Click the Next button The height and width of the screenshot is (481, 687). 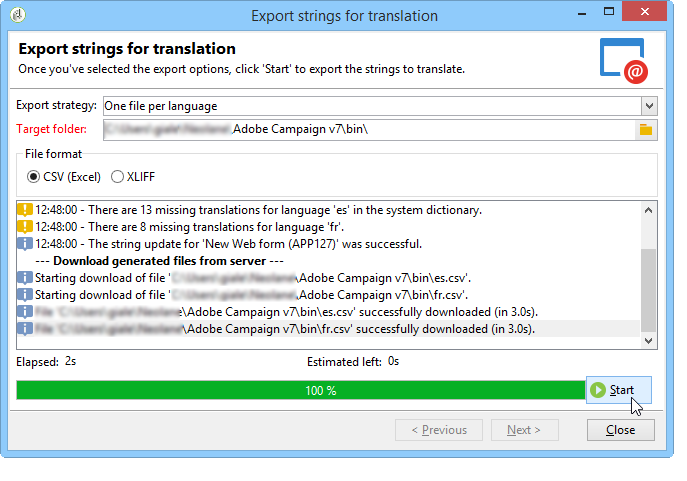coord(524,430)
